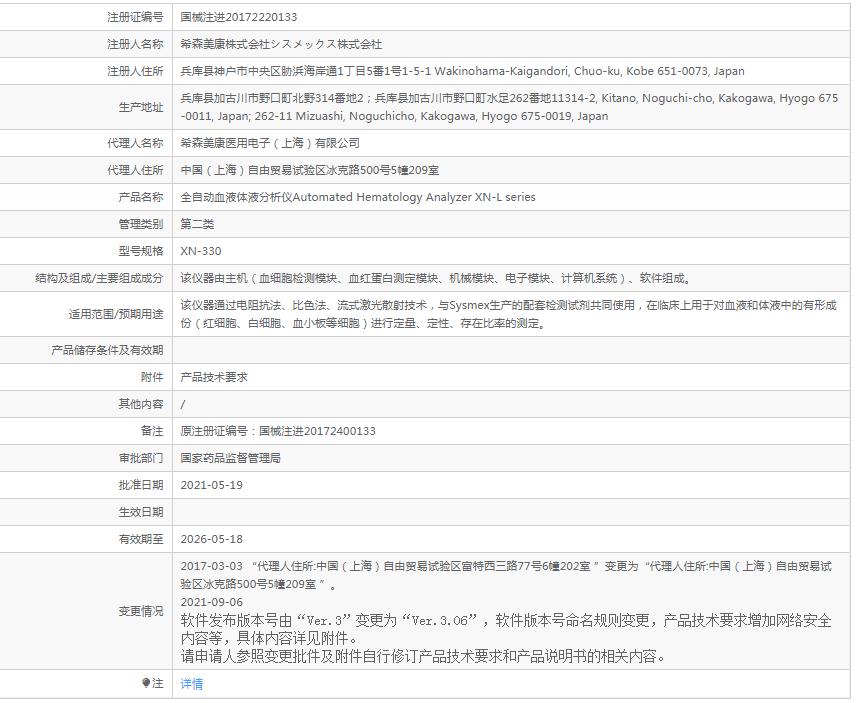Select product name Automated Hematology Analyzer XN-L series
The height and width of the screenshot is (703, 856).
tap(358, 197)
